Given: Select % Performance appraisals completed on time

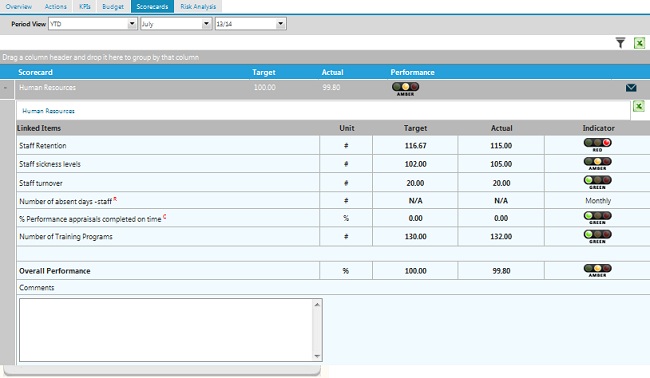Looking at the screenshot, I should pyautogui.click(x=90, y=219).
